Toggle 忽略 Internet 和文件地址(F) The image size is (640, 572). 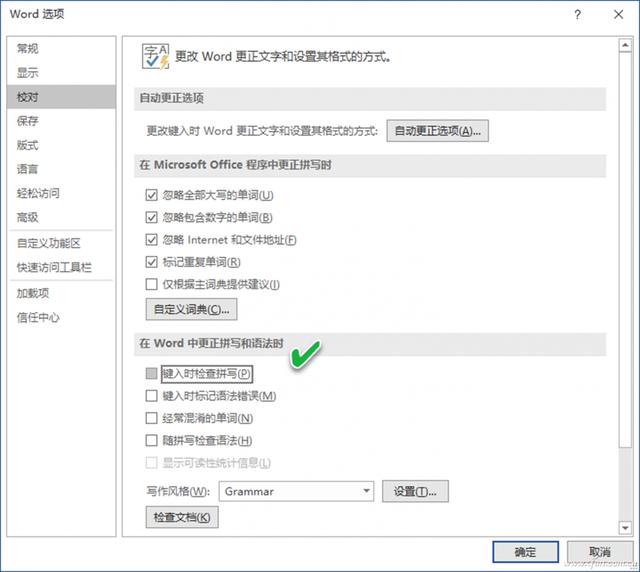(x=151, y=240)
